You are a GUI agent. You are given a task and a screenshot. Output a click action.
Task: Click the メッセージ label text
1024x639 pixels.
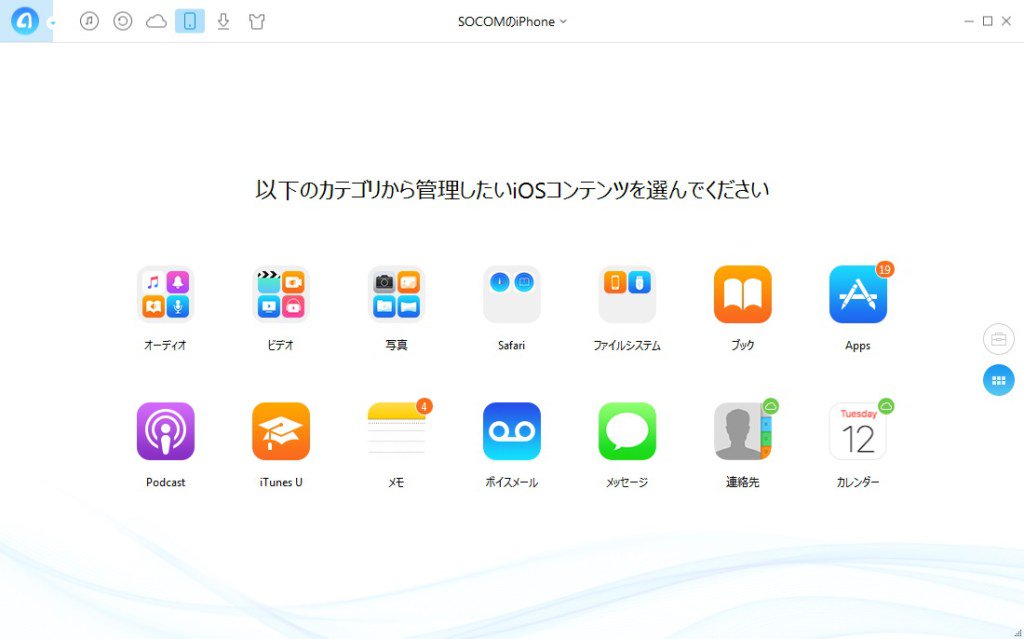point(627,482)
